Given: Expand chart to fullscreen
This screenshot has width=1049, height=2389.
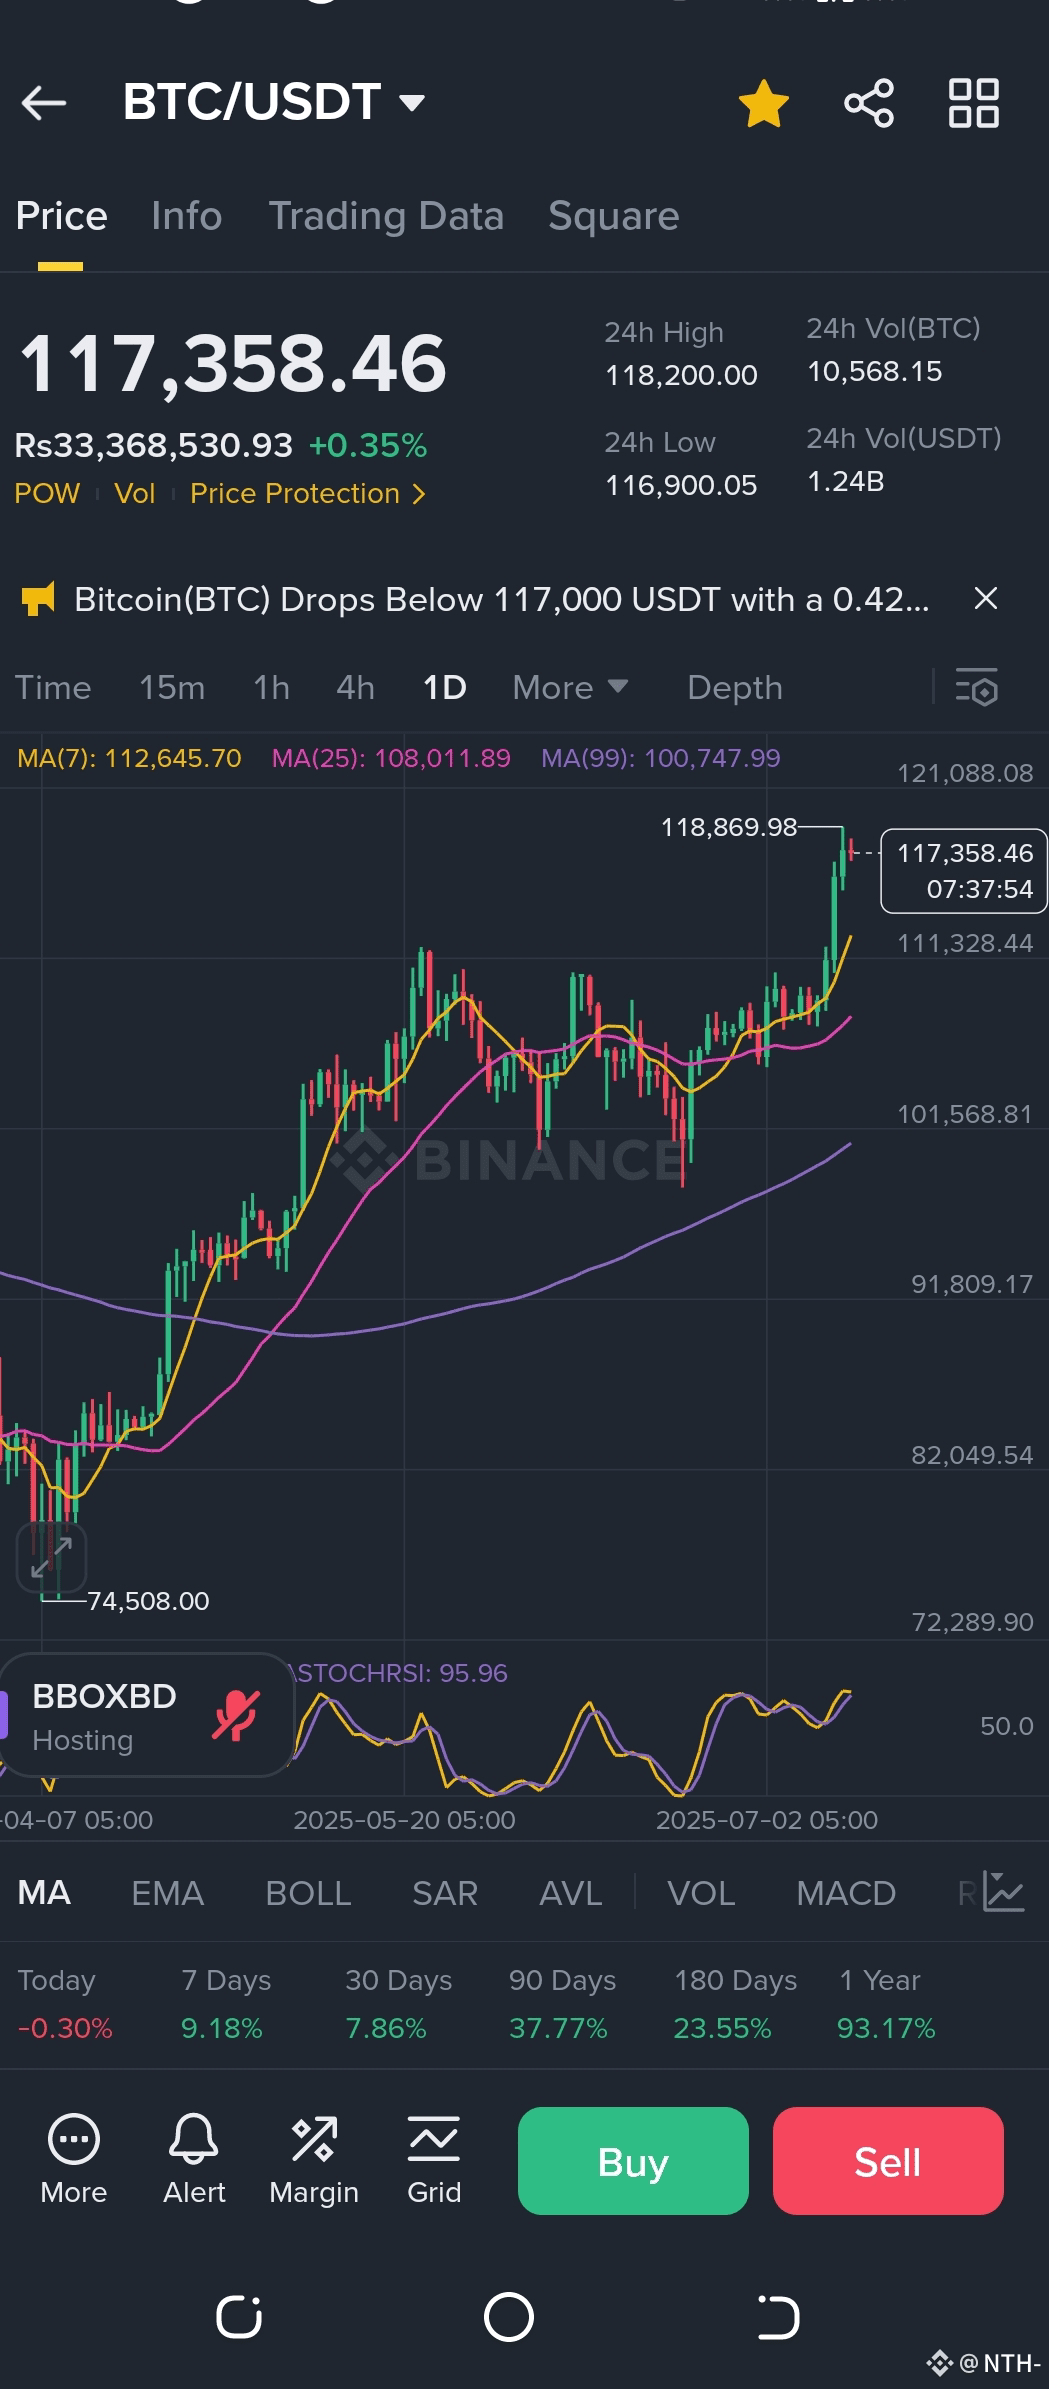Looking at the screenshot, I should tap(51, 1557).
